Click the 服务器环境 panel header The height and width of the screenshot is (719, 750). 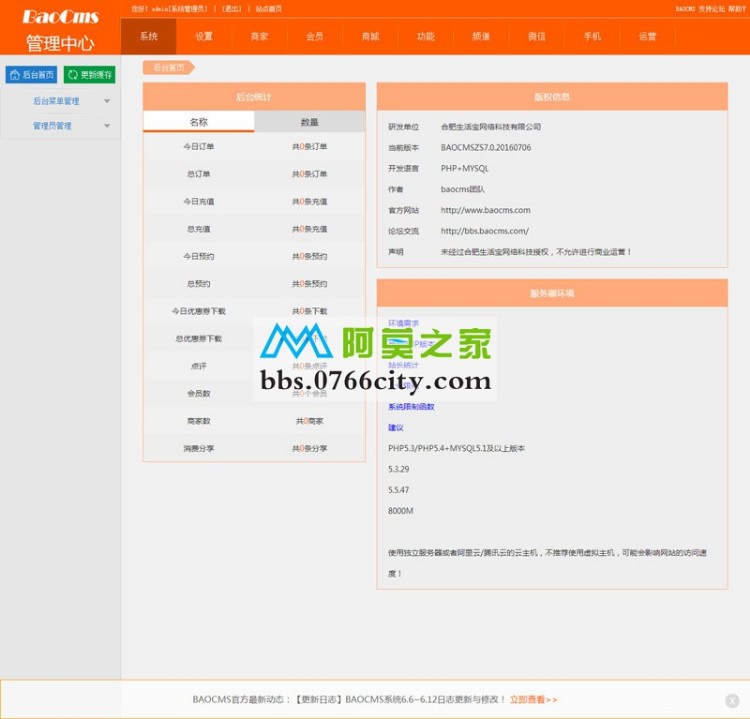tap(552, 293)
